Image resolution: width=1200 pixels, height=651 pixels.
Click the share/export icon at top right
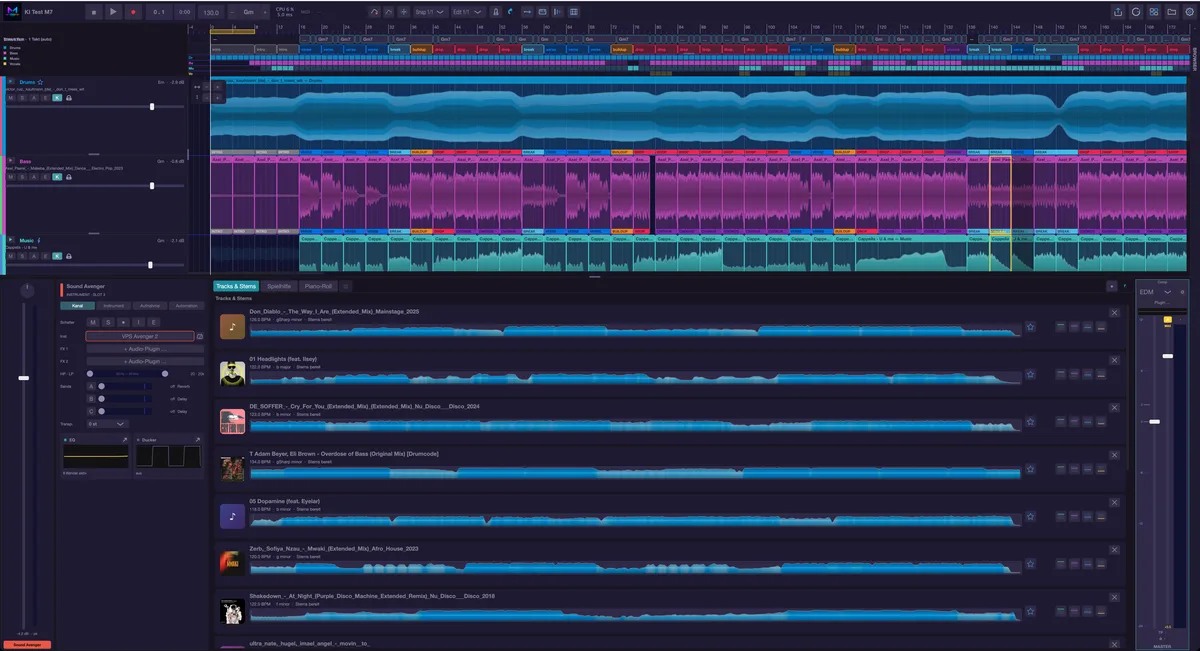pos(1118,12)
